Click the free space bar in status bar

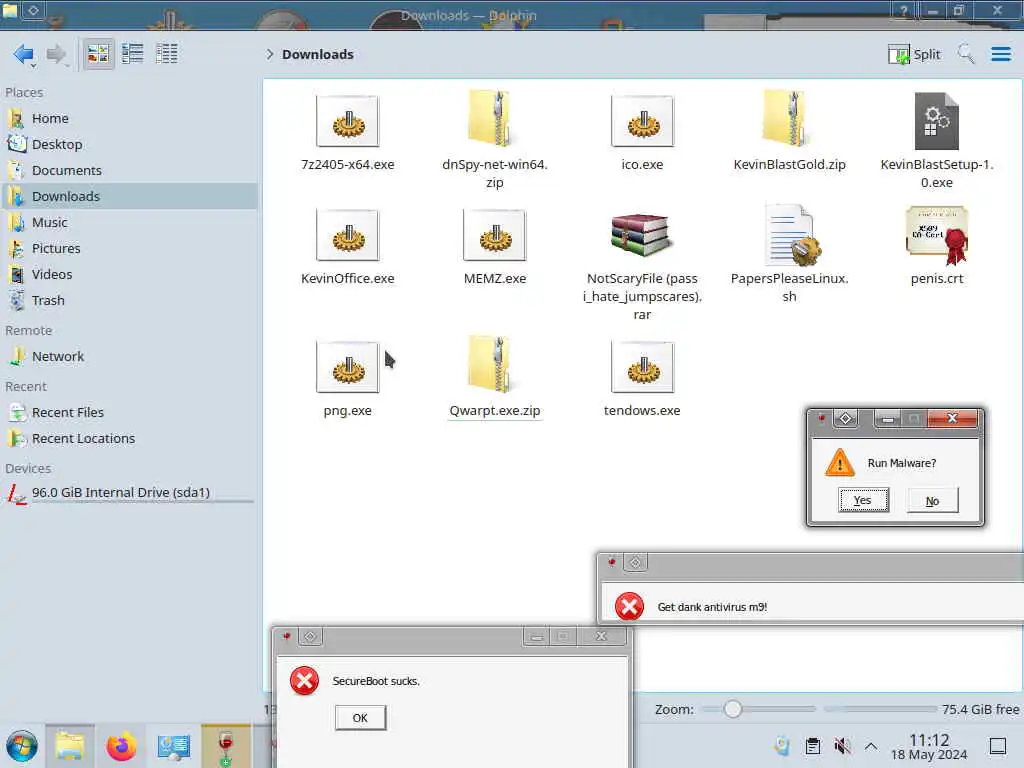(x=880, y=709)
